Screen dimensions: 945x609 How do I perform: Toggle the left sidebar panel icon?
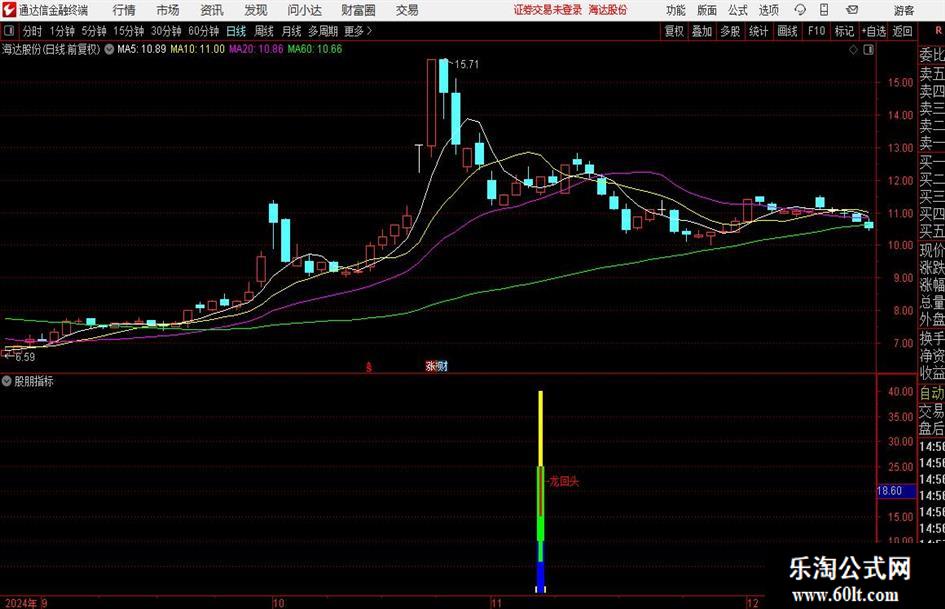click(x=9, y=31)
